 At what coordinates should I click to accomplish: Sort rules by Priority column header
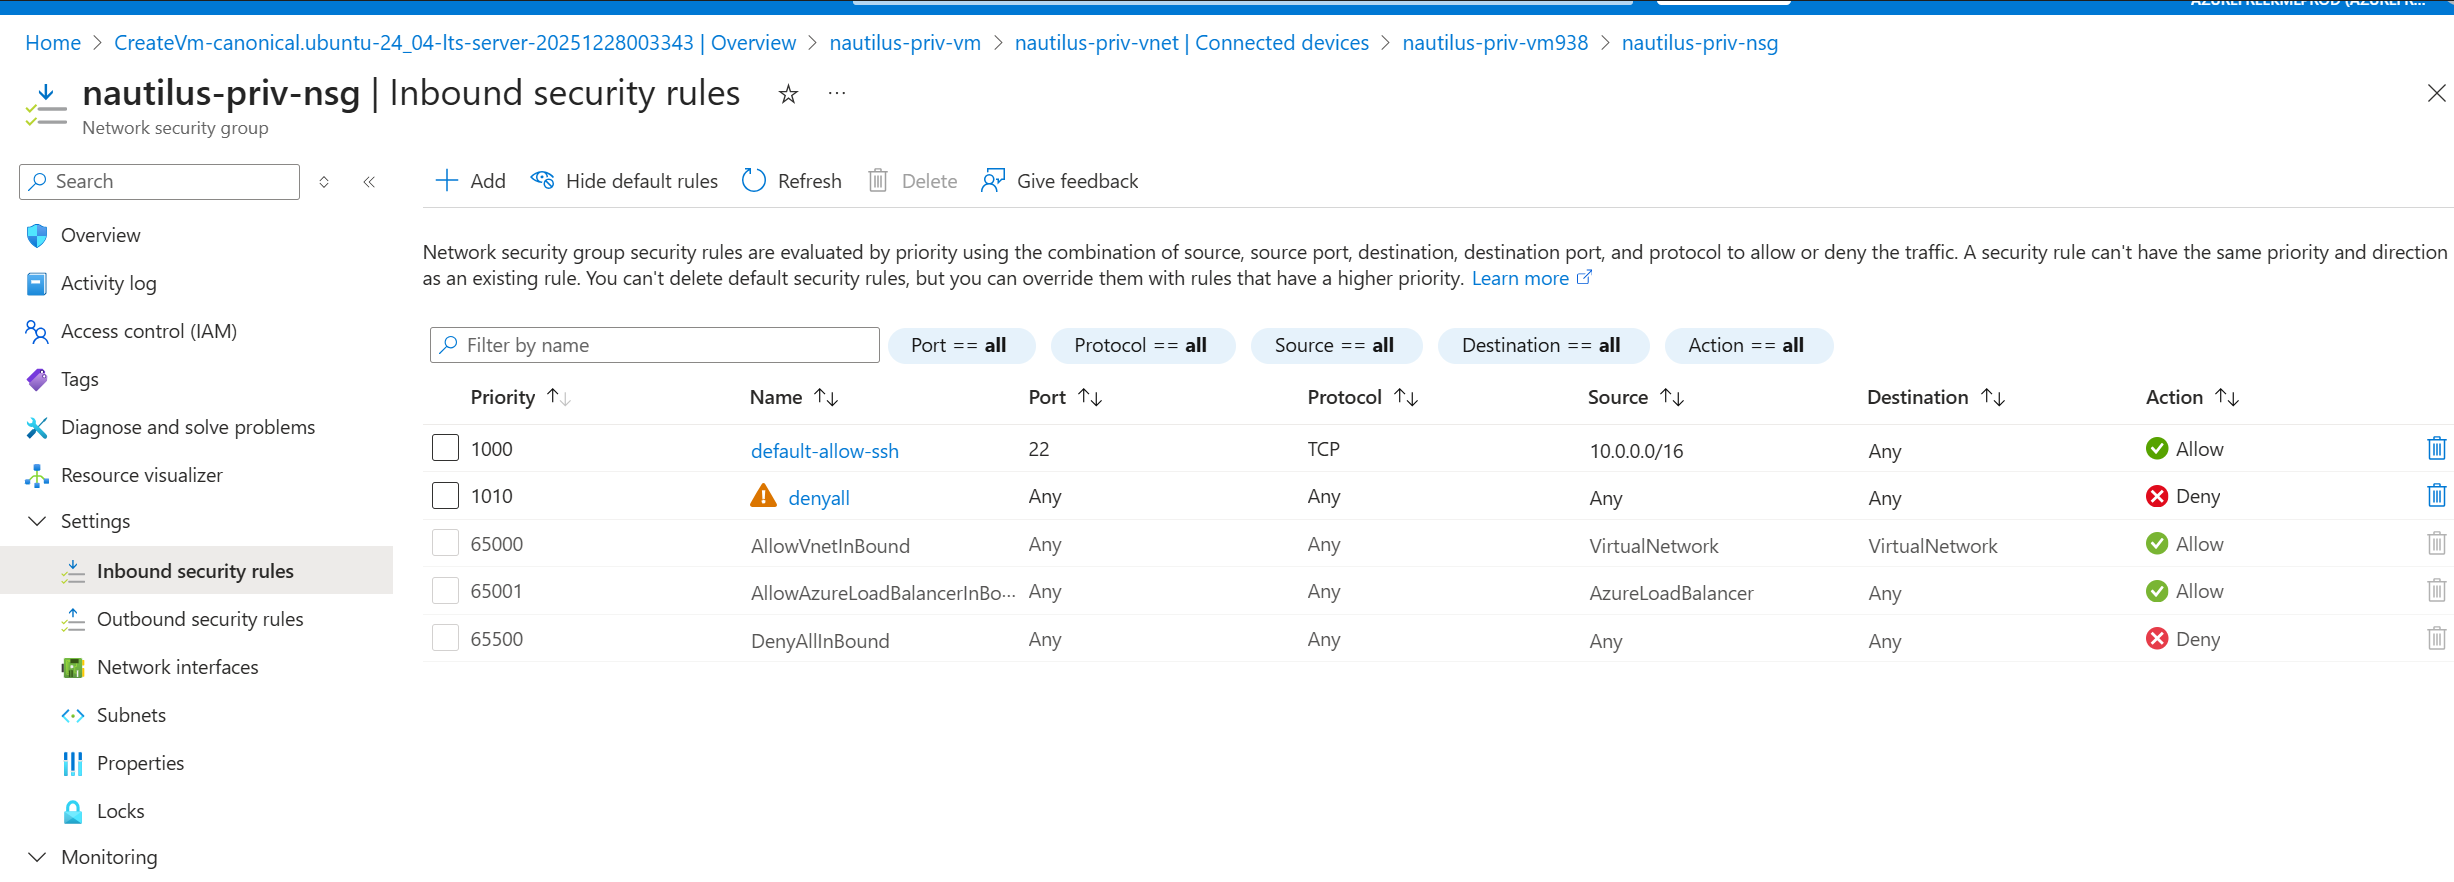[x=503, y=398]
